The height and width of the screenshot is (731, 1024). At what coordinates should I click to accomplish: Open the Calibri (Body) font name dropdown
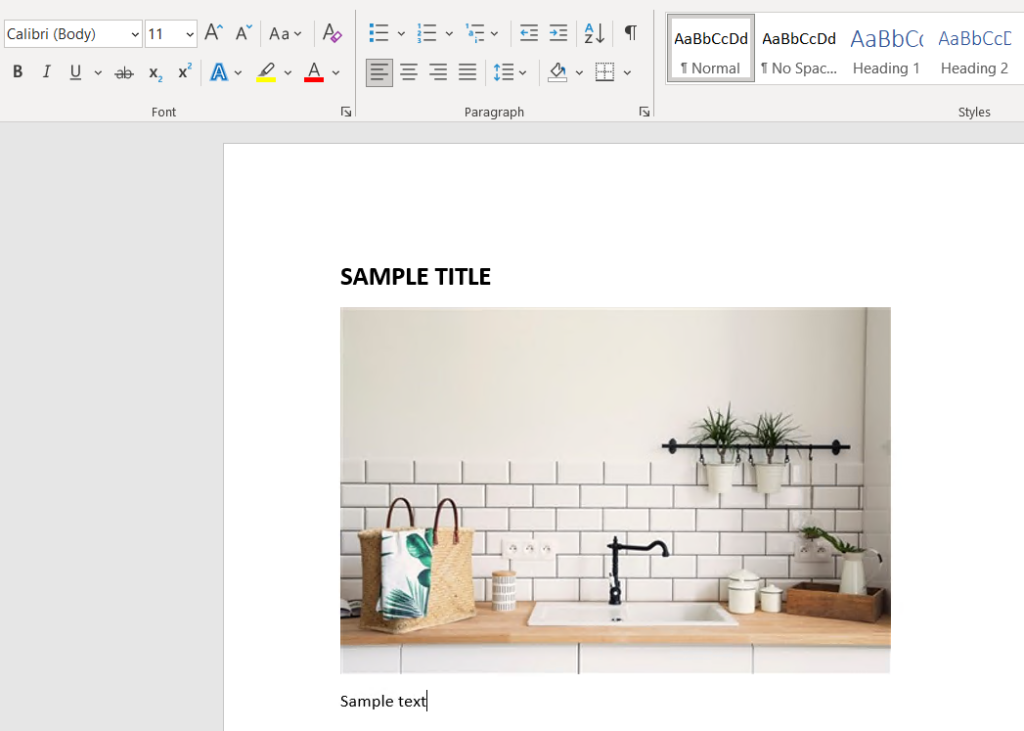(x=135, y=35)
